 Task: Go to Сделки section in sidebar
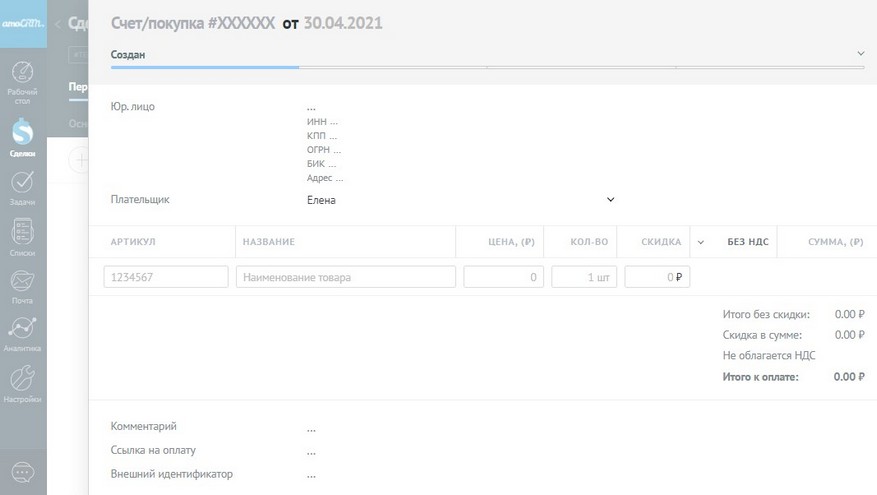(x=22, y=136)
